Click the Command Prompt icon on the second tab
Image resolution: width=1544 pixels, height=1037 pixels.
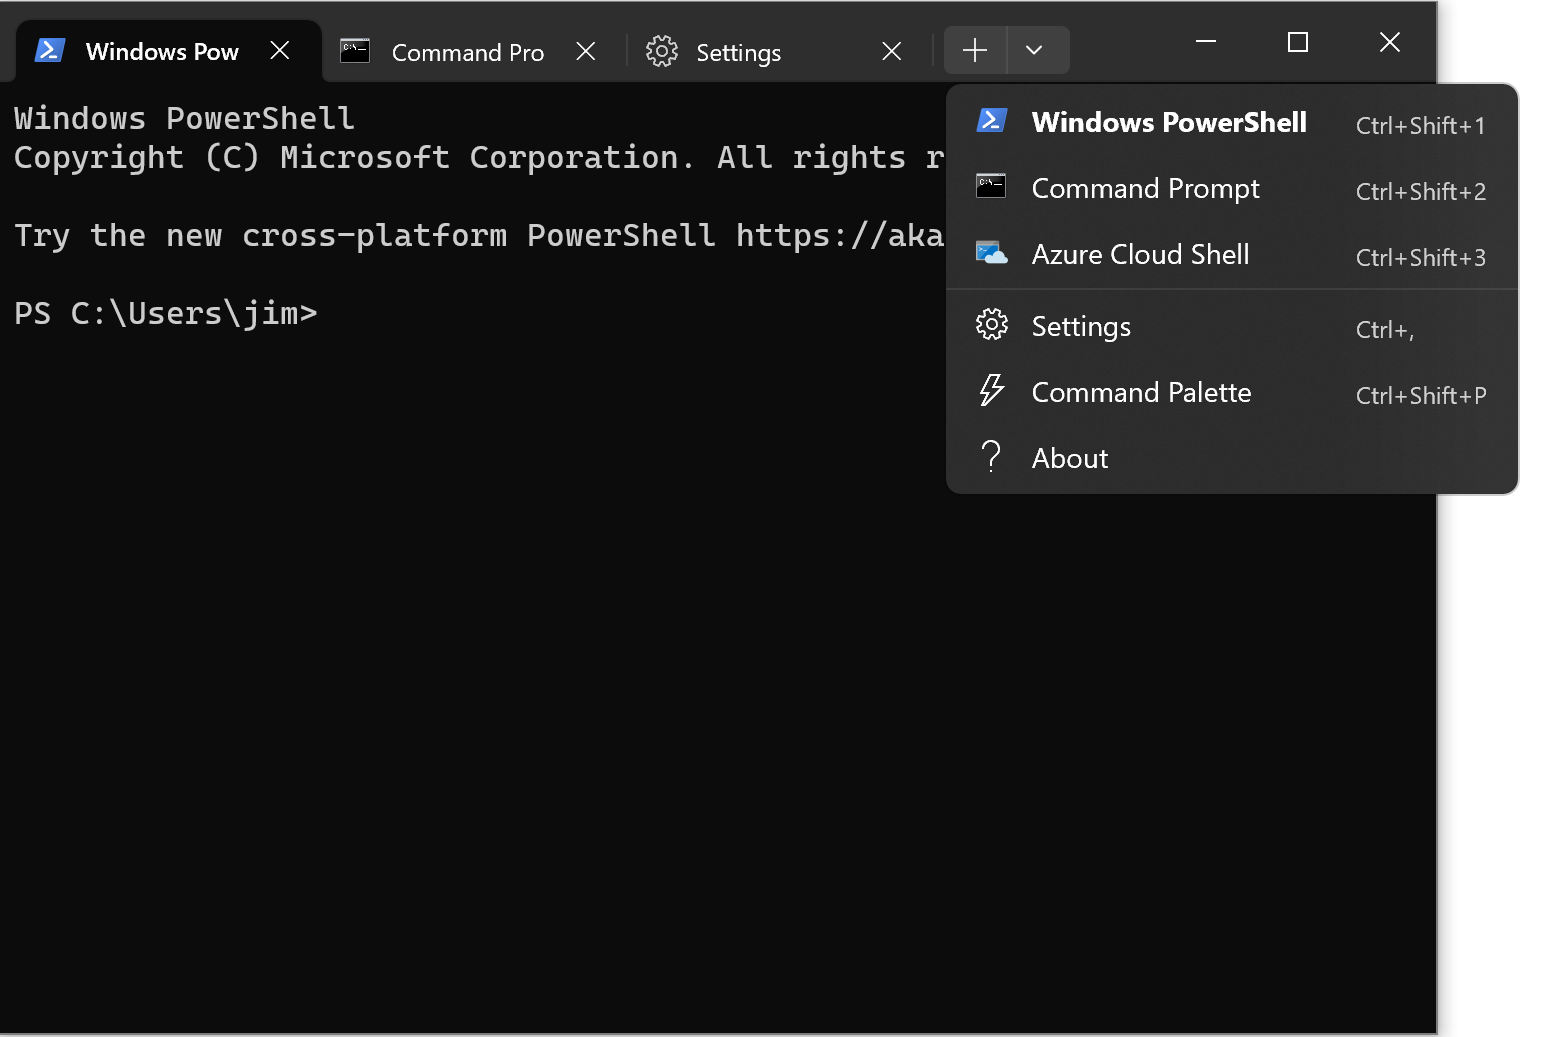point(355,51)
